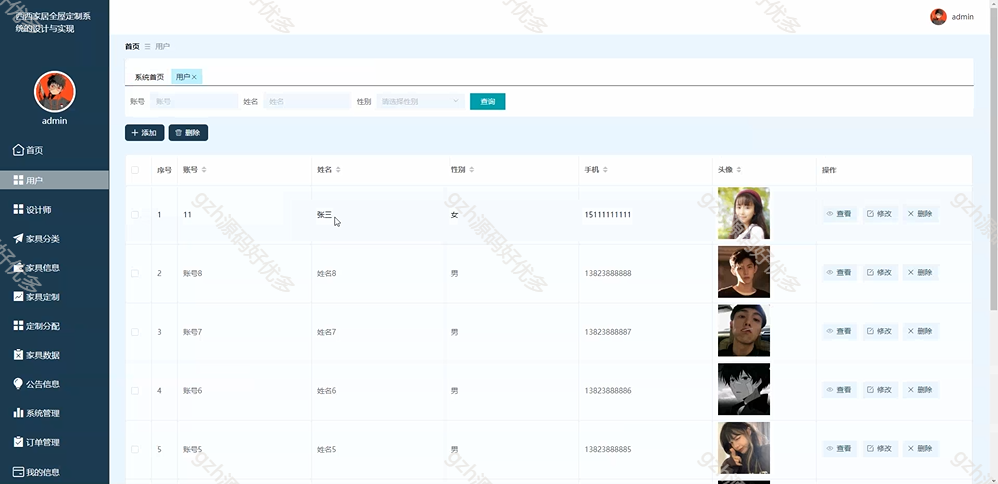Viewport: 998px width, 484px height.
Task: Open the 性别 selection dropdown
Action: click(x=420, y=101)
